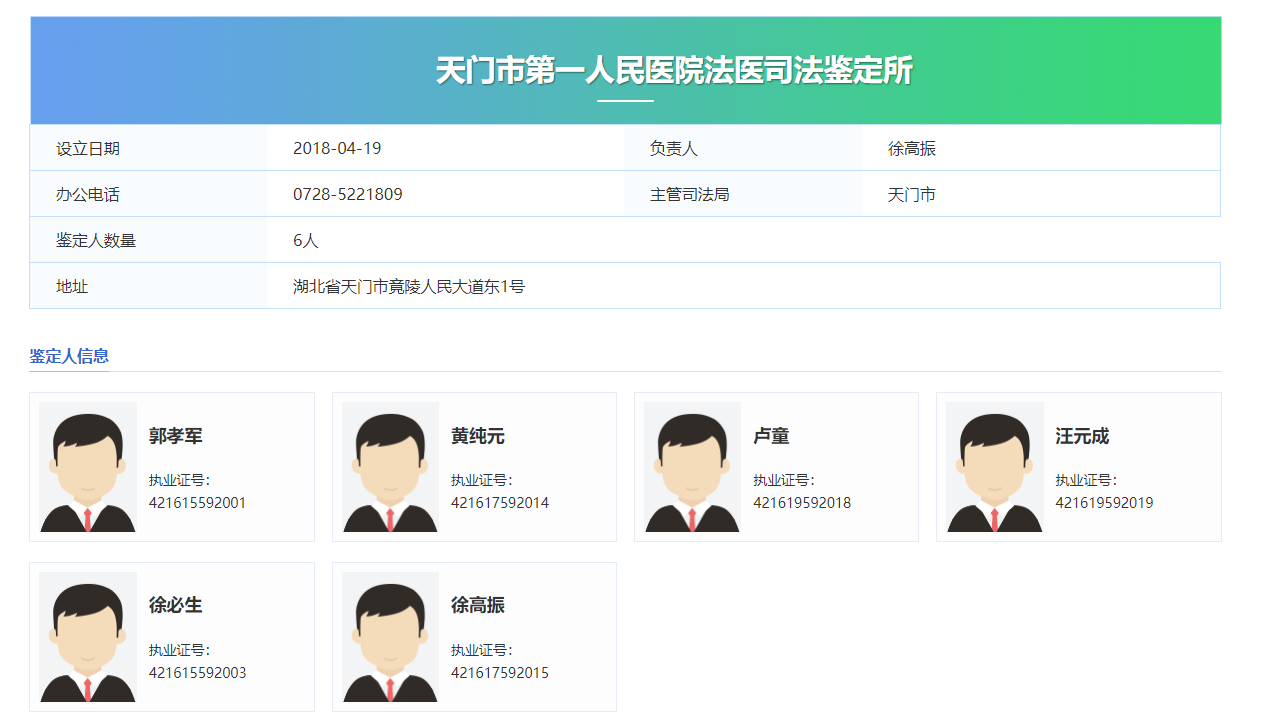Click license number 421617592014
1279x727 pixels.
(x=500, y=503)
